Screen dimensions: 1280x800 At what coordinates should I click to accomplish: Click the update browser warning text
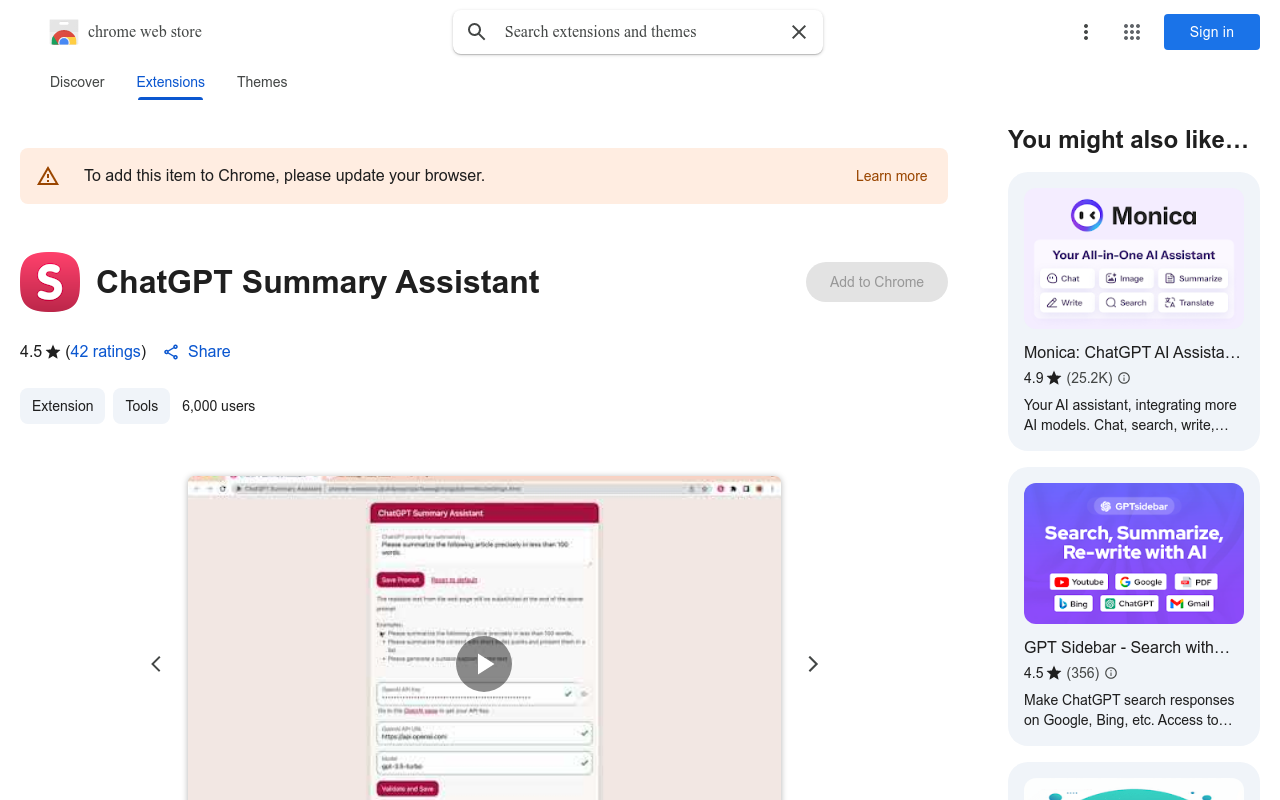(284, 176)
